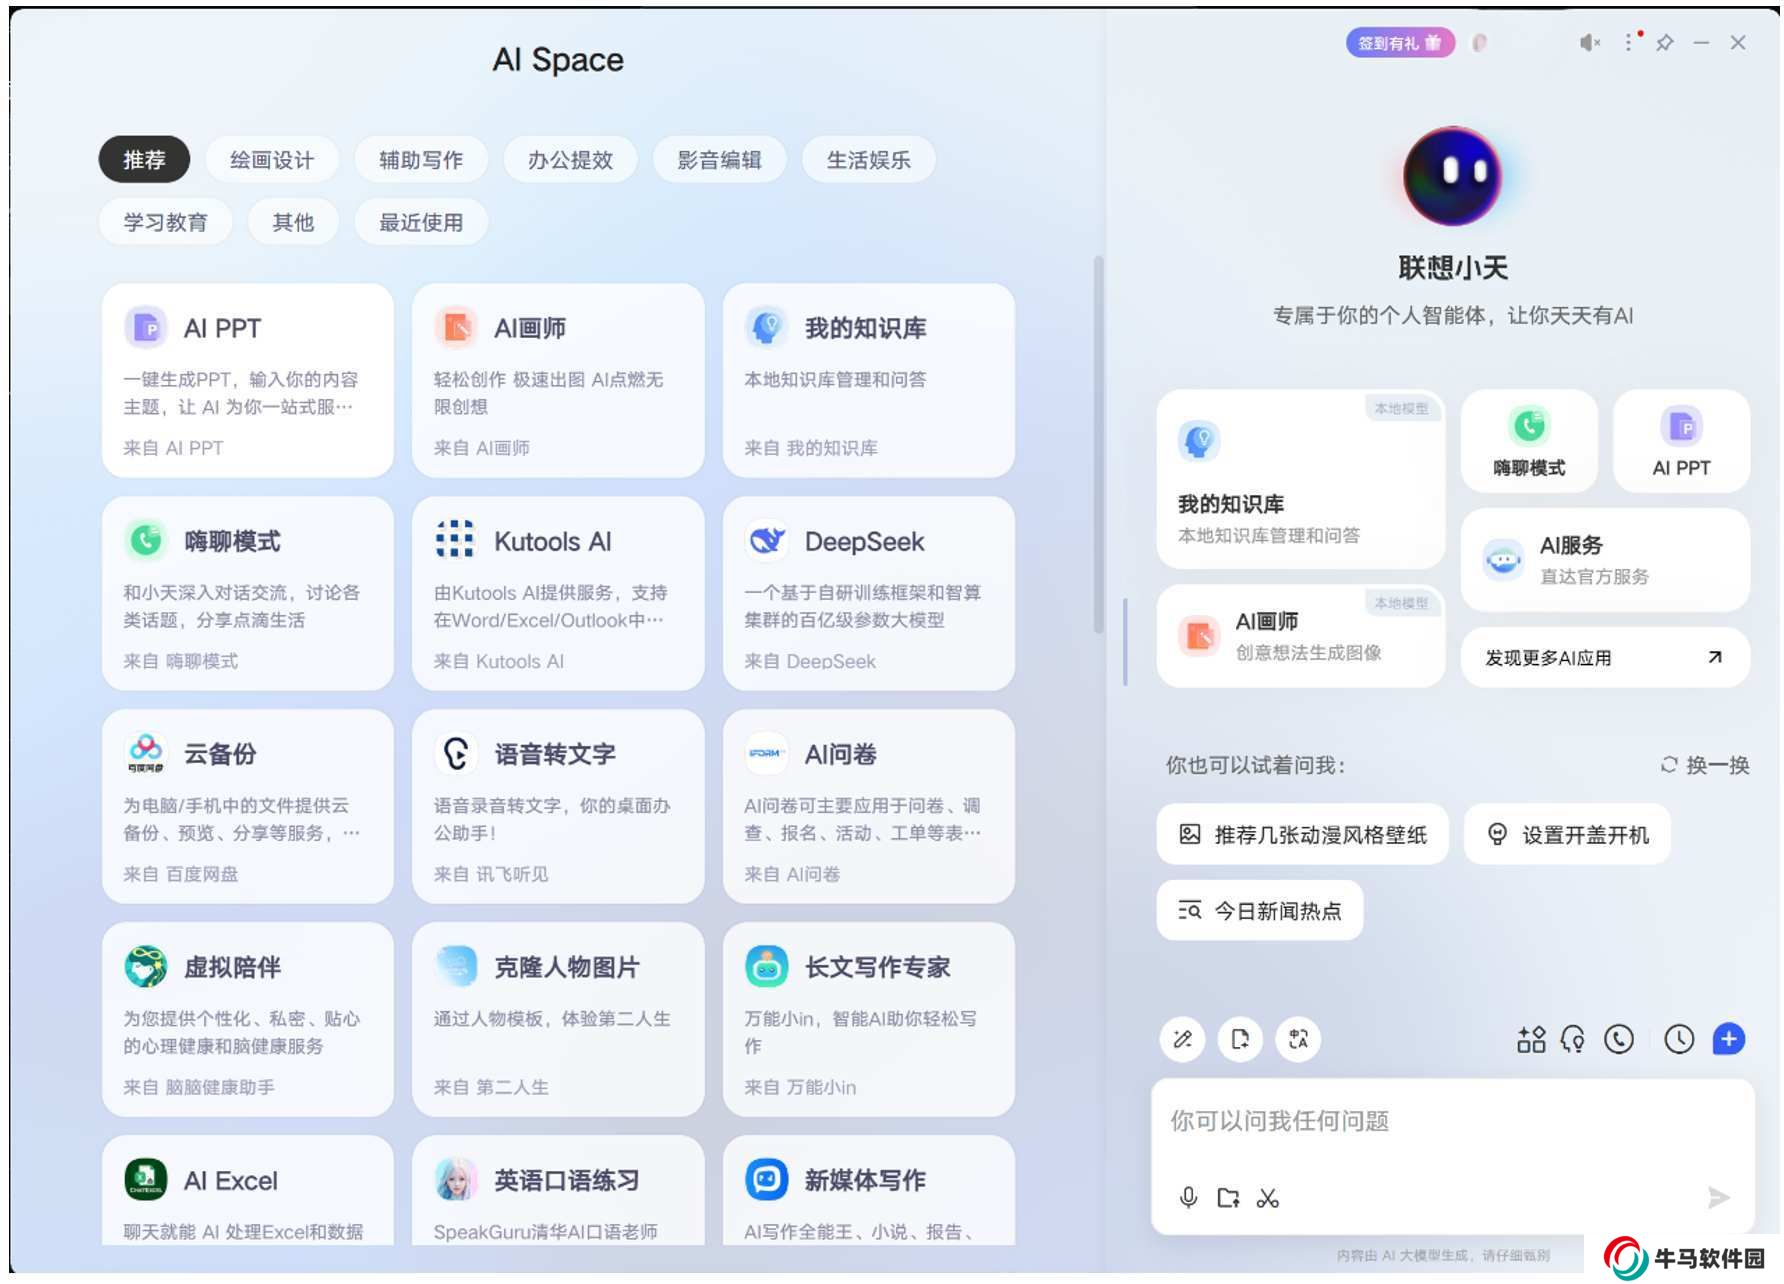The height and width of the screenshot is (1284, 1784).
Task: Expand 发现更多AI应用 with its arrow
Action: (1714, 657)
